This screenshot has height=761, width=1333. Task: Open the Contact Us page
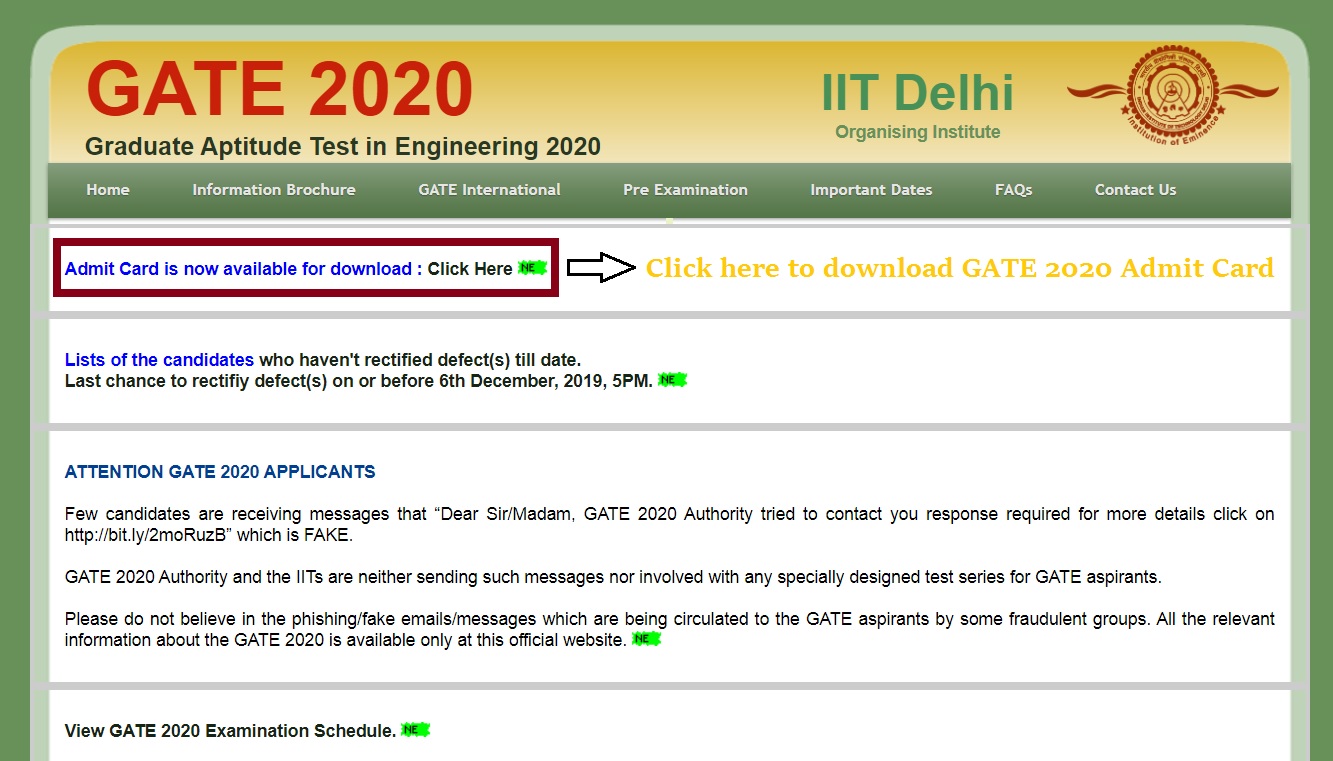pos(1135,189)
